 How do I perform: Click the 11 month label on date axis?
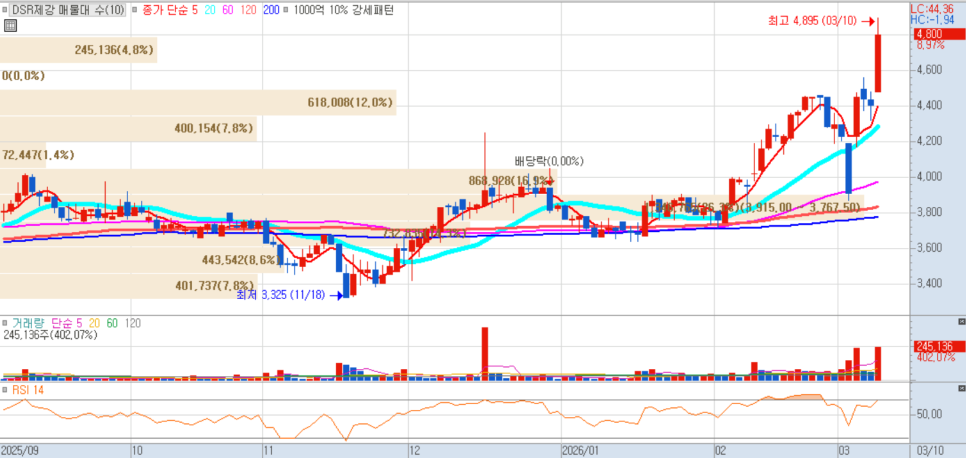pyautogui.click(x=270, y=450)
